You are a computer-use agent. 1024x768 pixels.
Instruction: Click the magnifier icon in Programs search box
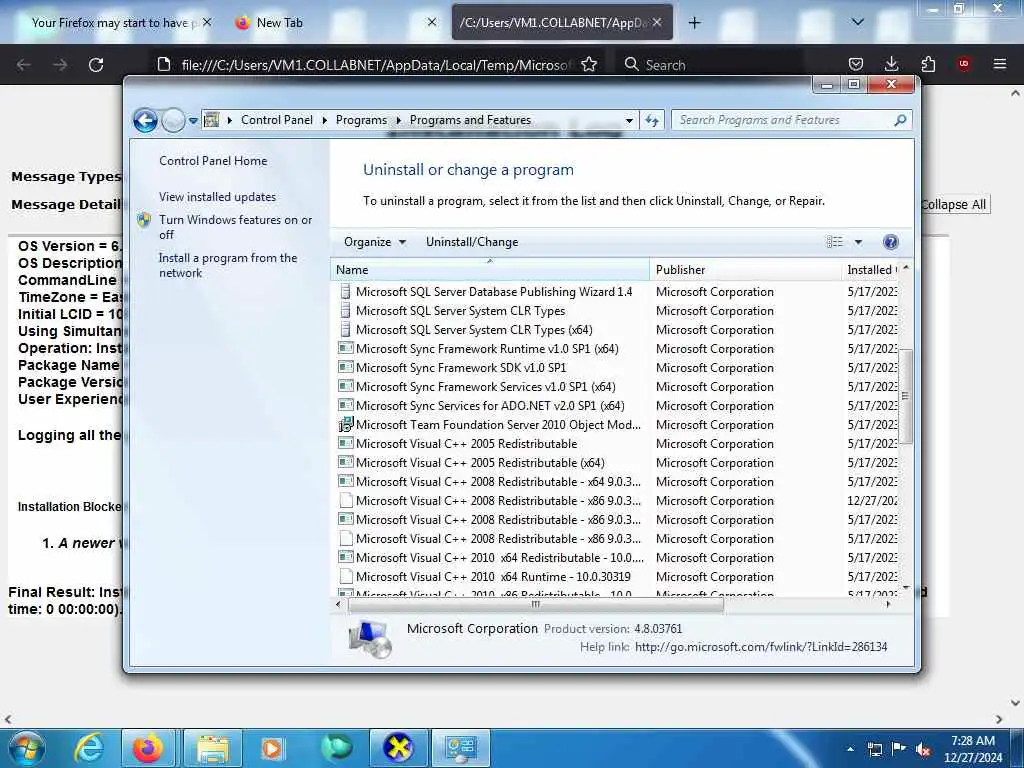click(901, 120)
